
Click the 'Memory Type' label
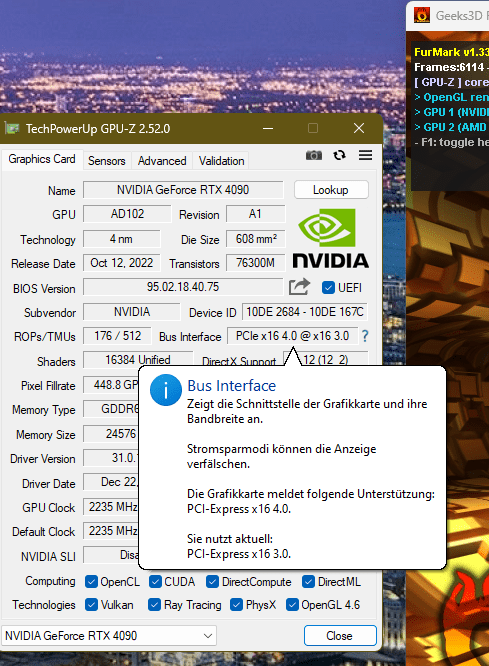43,410
